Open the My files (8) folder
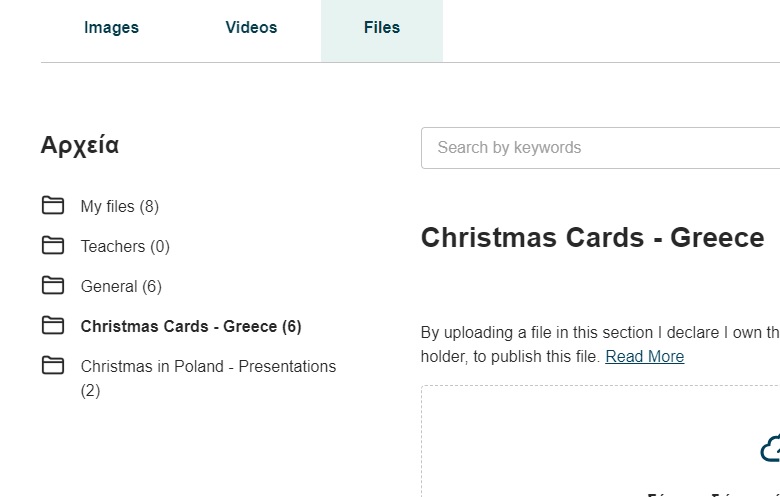 pyautogui.click(x=120, y=206)
